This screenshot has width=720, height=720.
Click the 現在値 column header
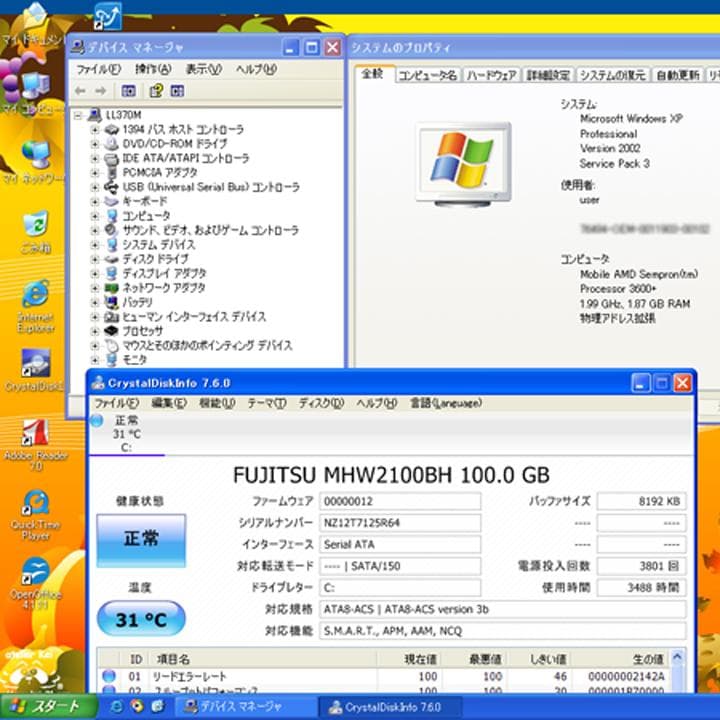[x=409, y=659]
